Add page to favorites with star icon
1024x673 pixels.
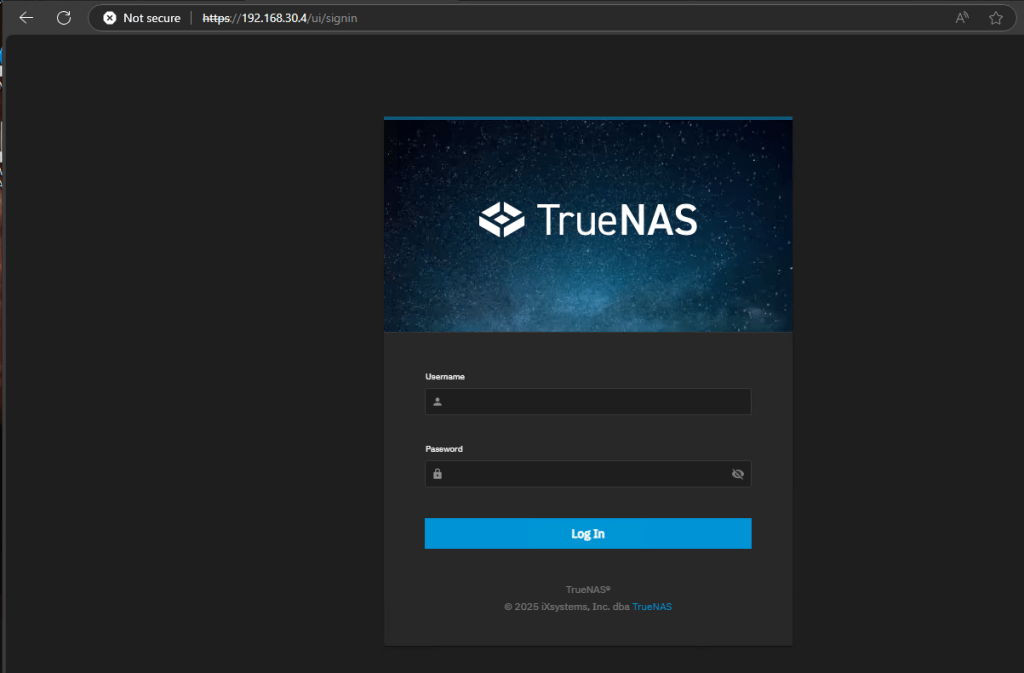(x=995, y=18)
